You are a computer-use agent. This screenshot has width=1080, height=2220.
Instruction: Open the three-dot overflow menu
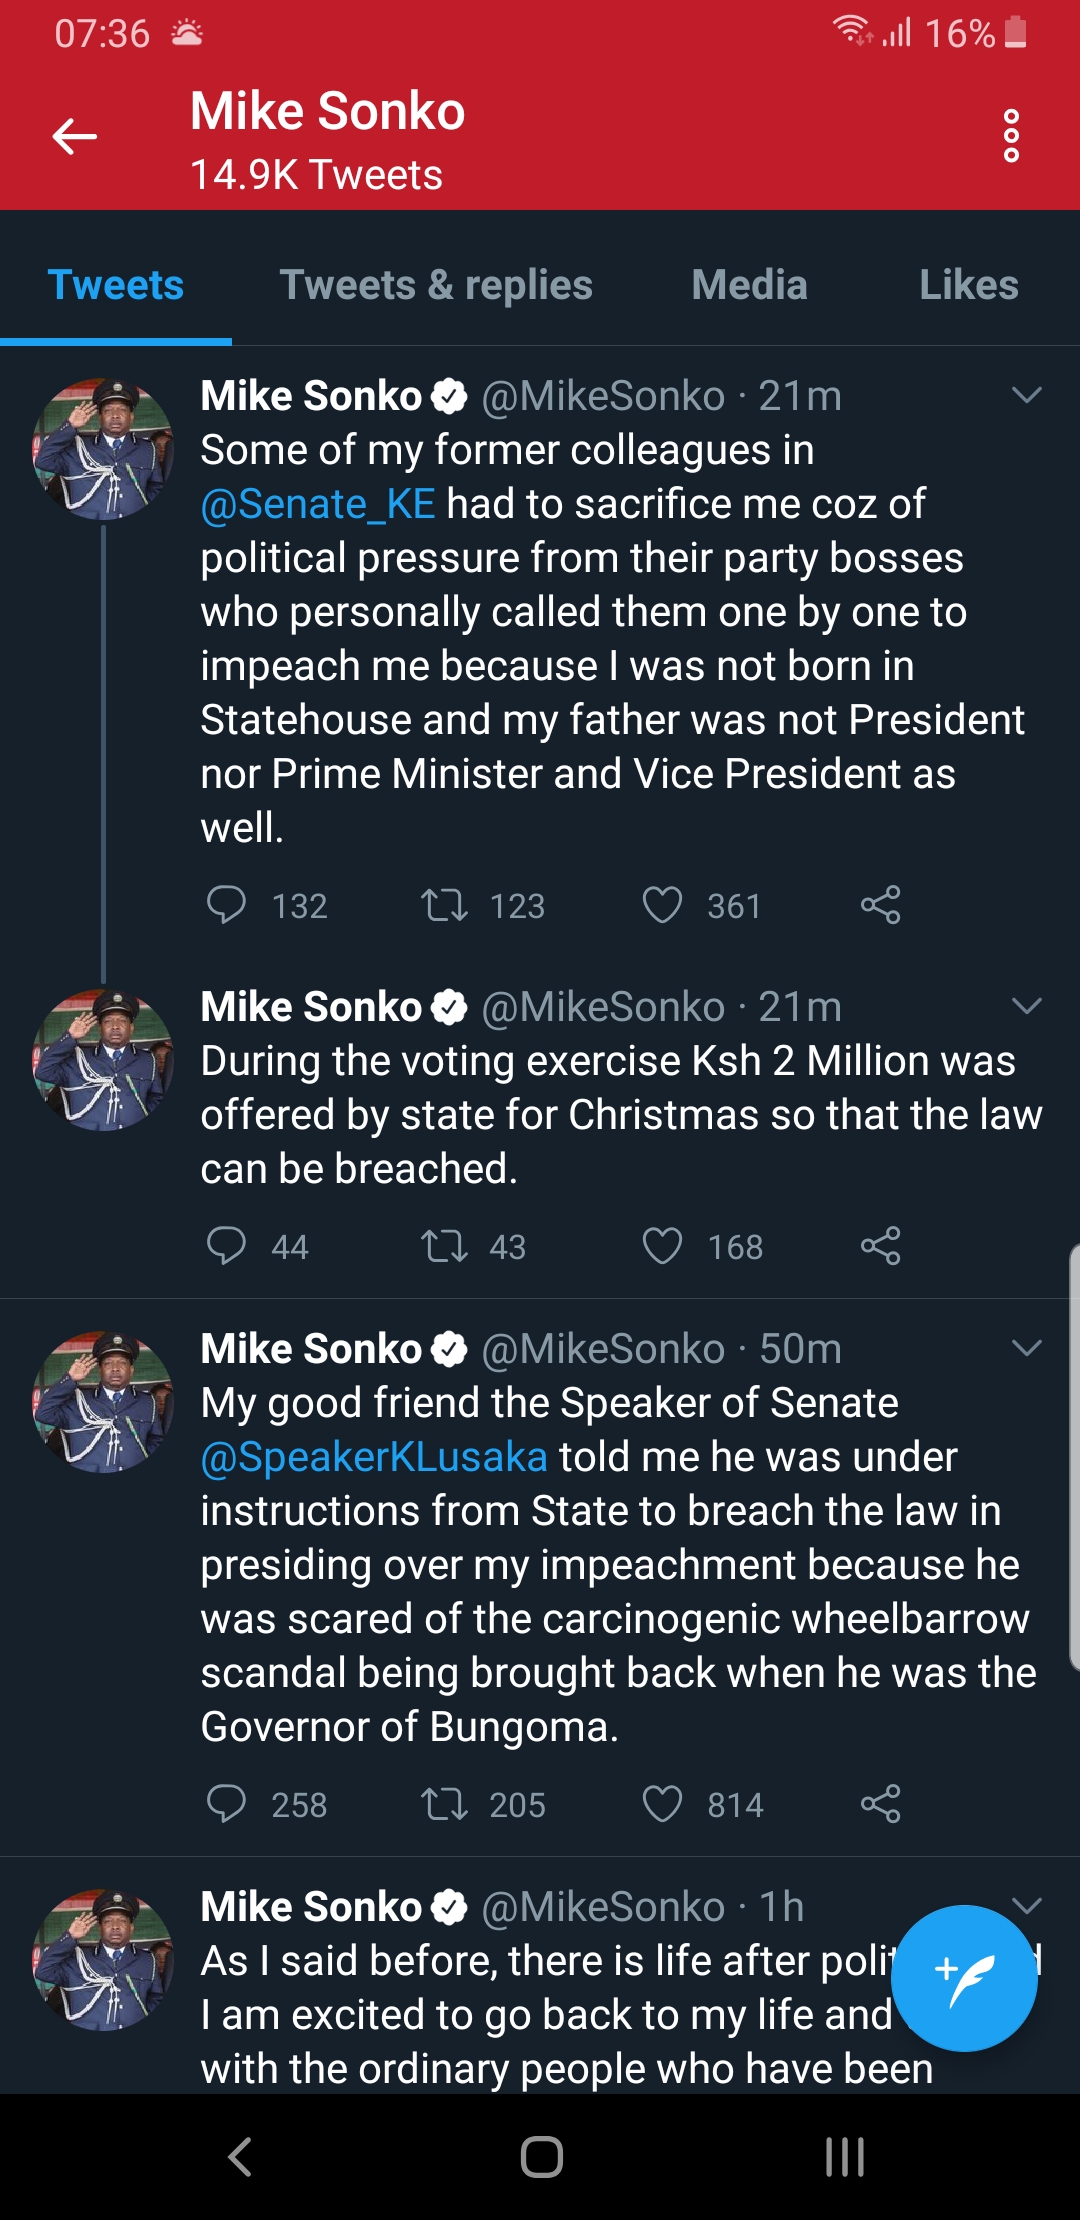(x=1011, y=136)
